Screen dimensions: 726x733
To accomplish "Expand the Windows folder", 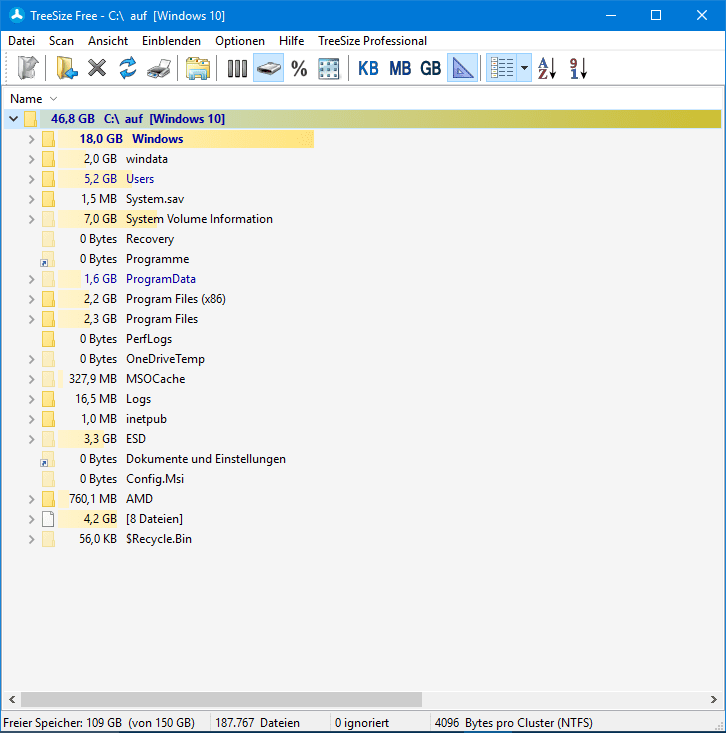I will [31, 139].
